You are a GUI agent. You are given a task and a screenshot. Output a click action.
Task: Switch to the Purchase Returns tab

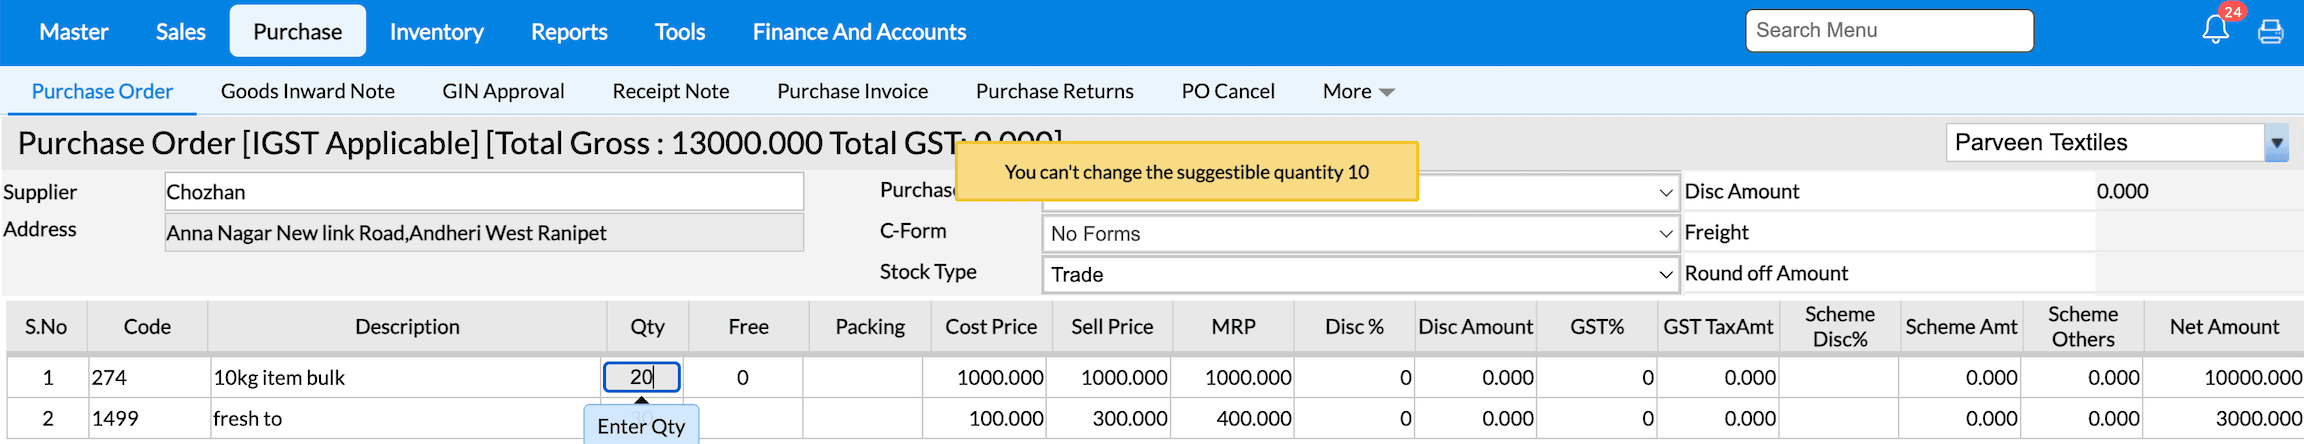1054,92
